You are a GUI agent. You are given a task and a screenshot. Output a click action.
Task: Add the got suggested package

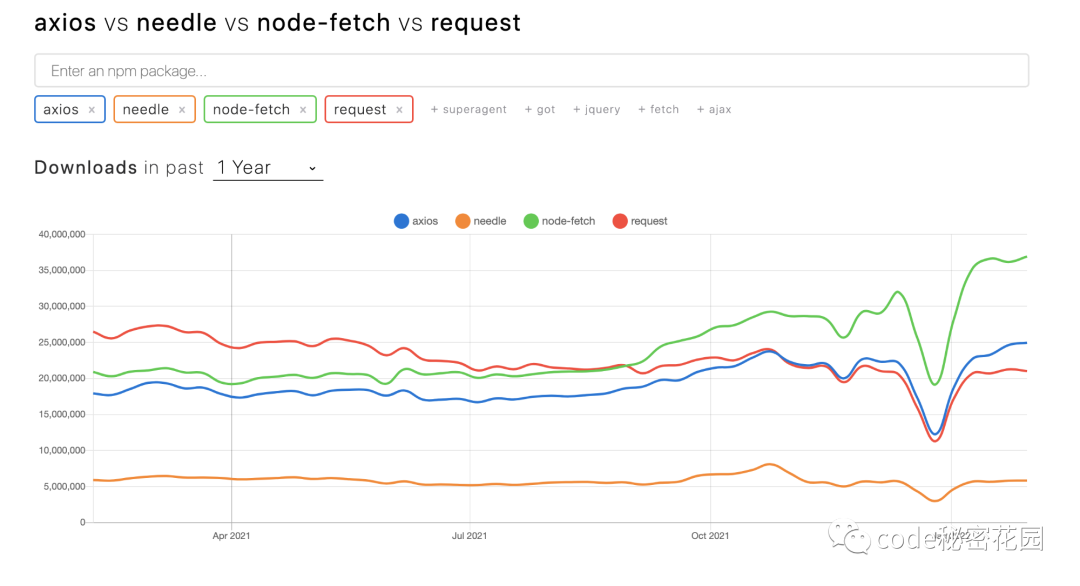(540, 110)
